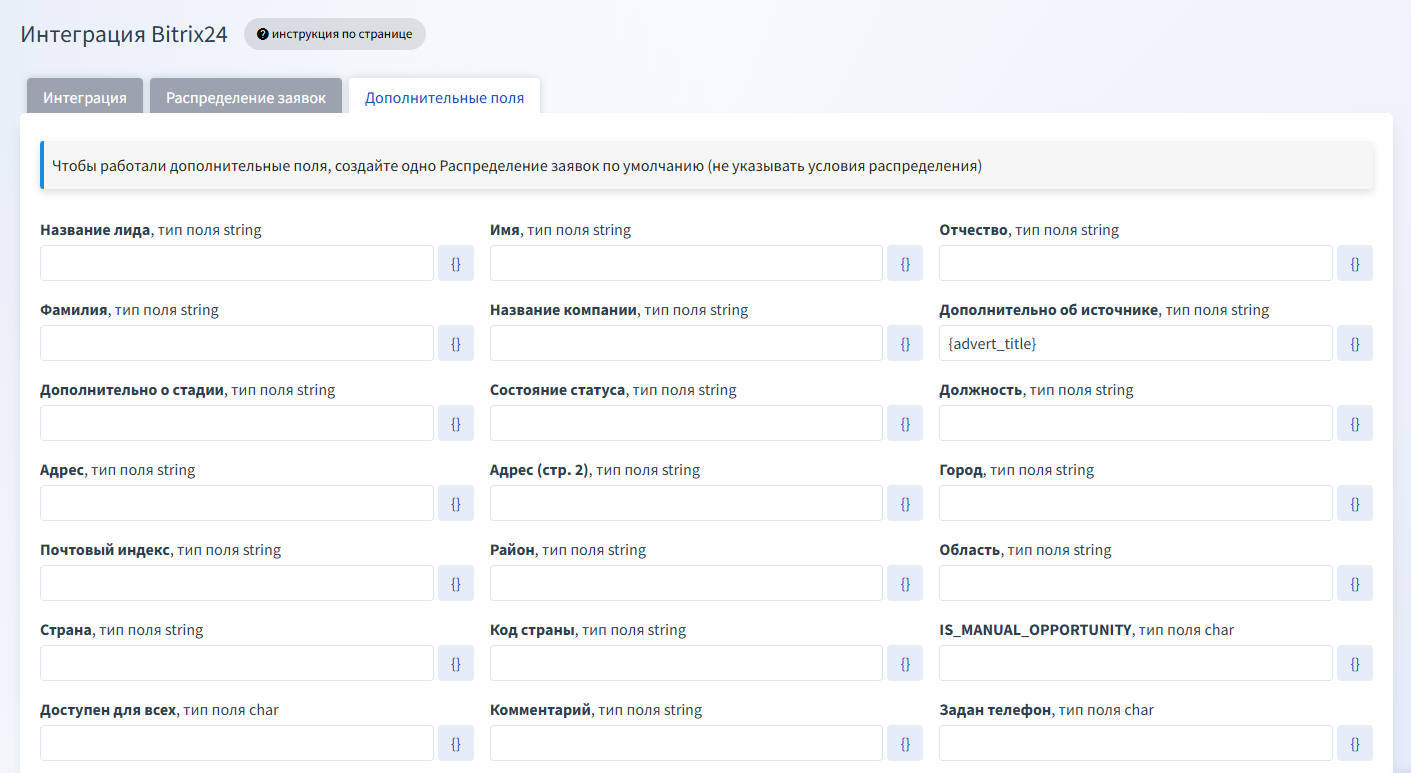1411x773 pixels.
Task: Click into the Район field
Action: 686,583
